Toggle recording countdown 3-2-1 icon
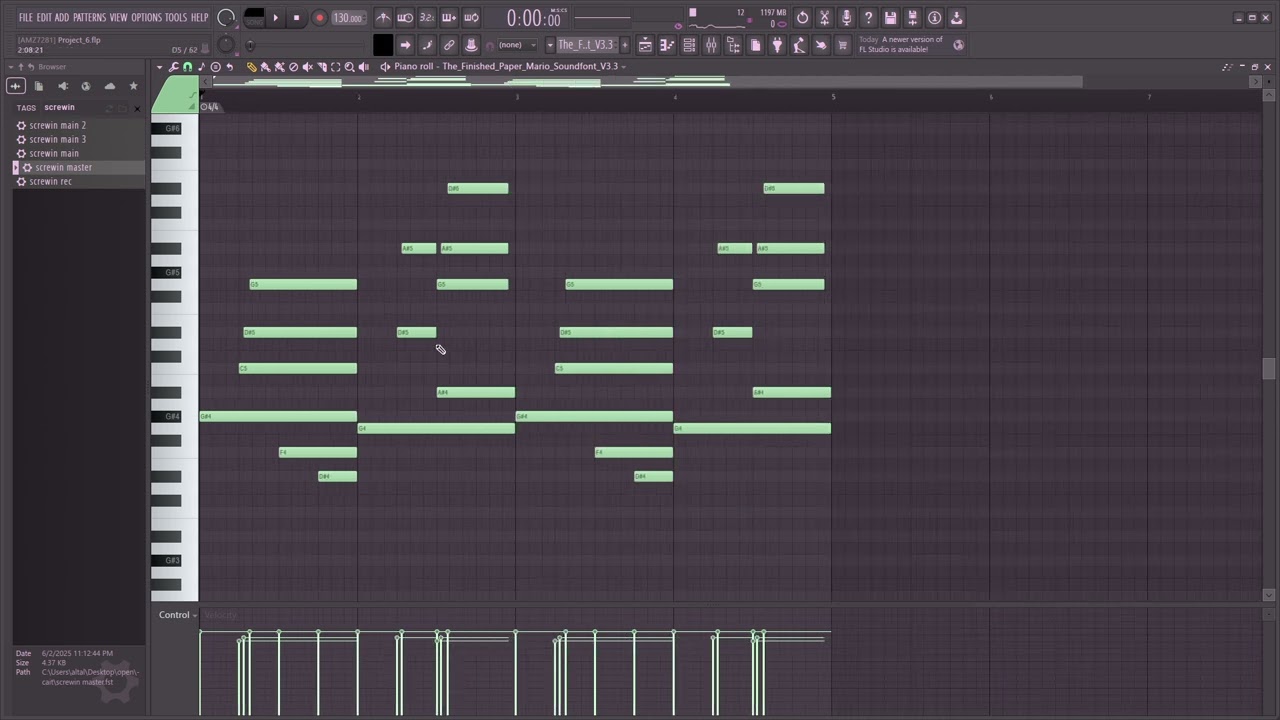Image resolution: width=1280 pixels, height=720 pixels. (x=427, y=17)
